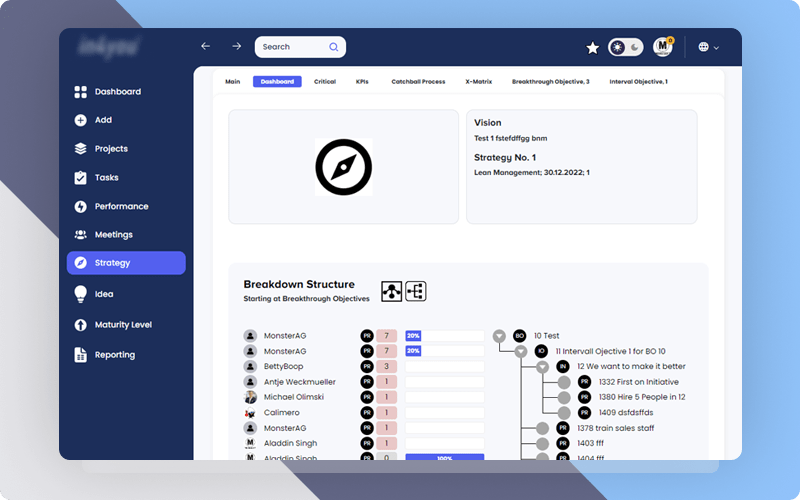Click the BO badge next to 10 Test
This screenshot has height=500, width=800.
coord(519,336)
